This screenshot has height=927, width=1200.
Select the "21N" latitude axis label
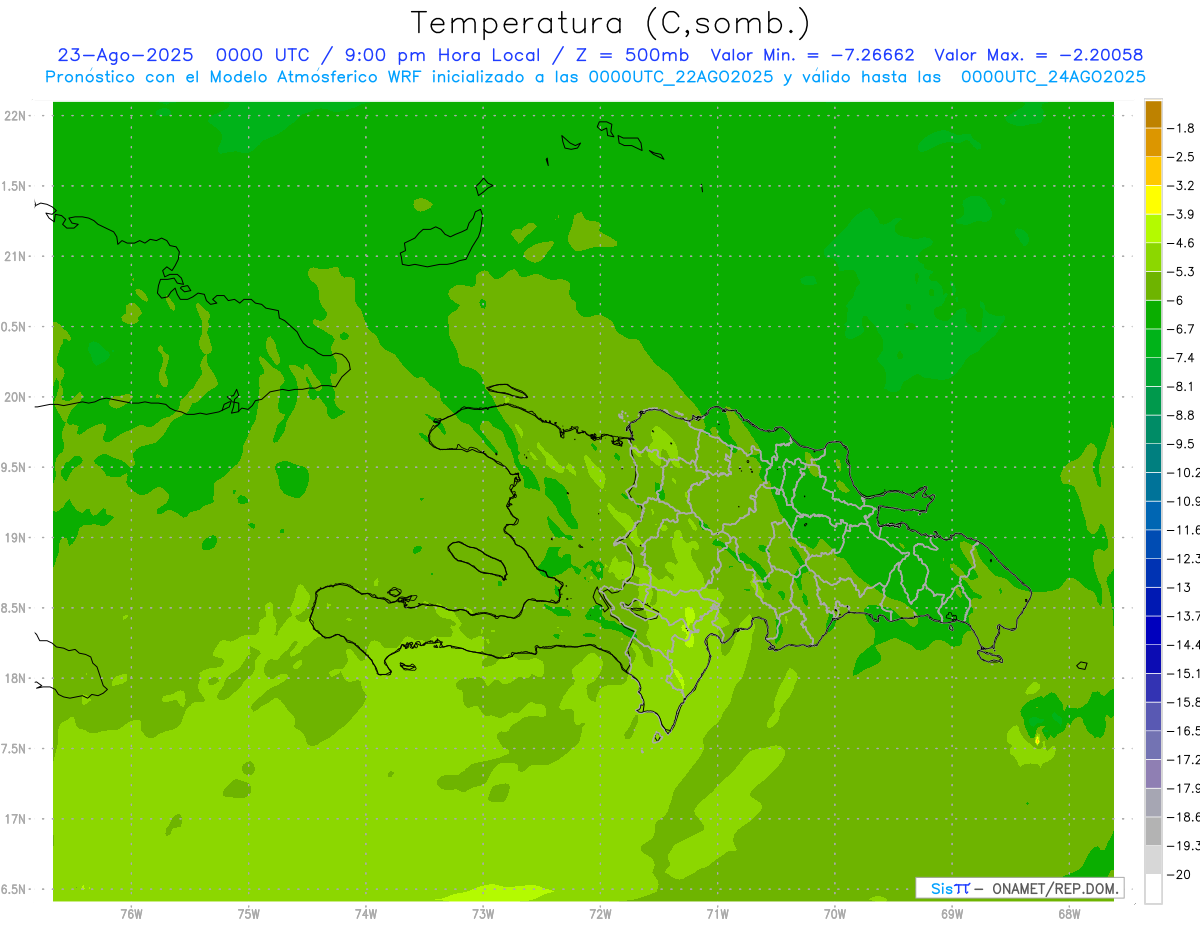pyautogui.click(x=15, y=256)
